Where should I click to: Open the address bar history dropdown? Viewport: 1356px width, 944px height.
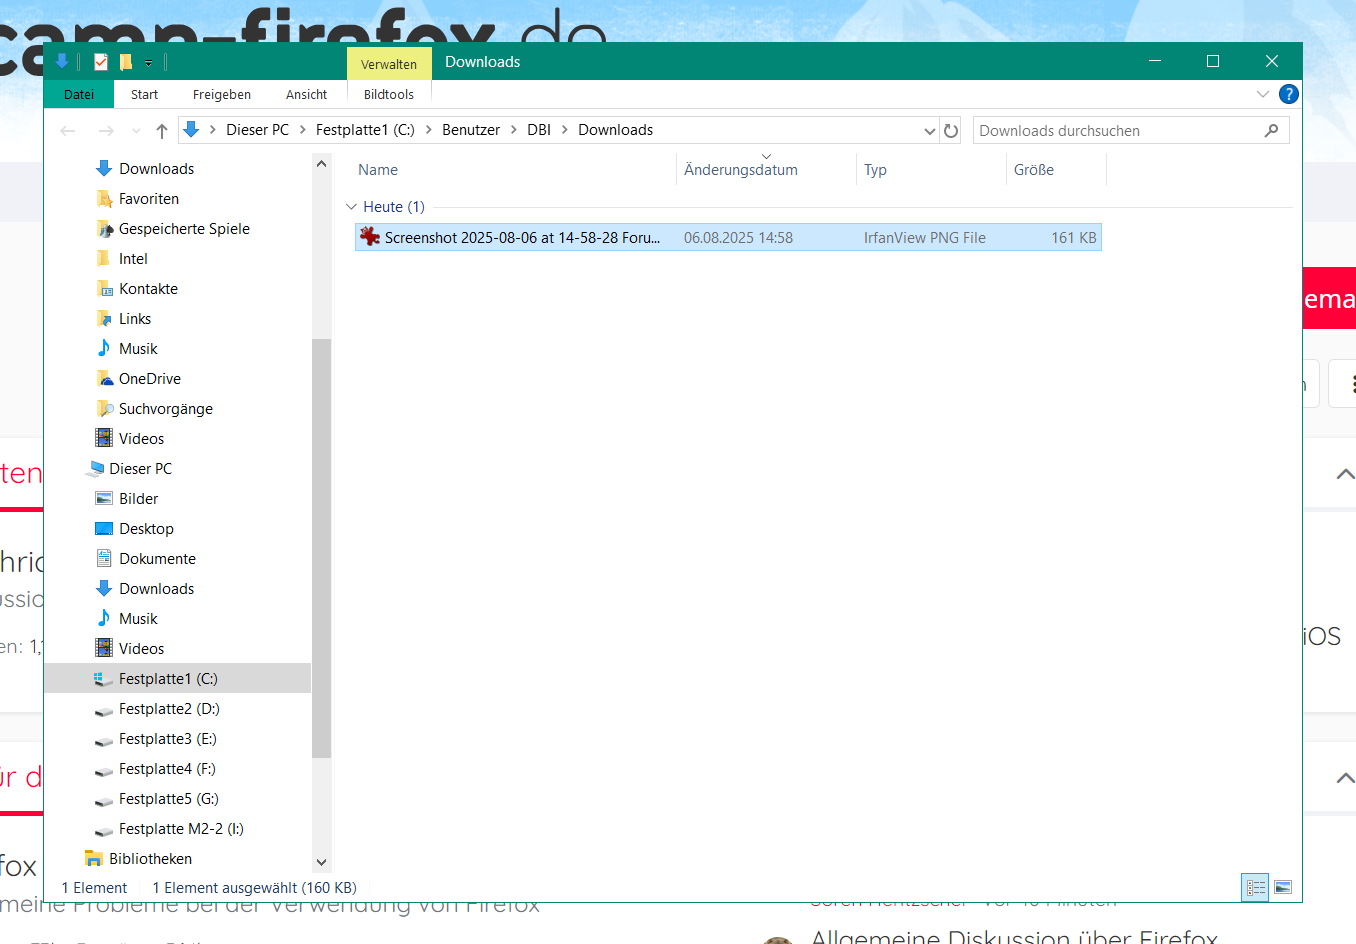coord(929,130)
